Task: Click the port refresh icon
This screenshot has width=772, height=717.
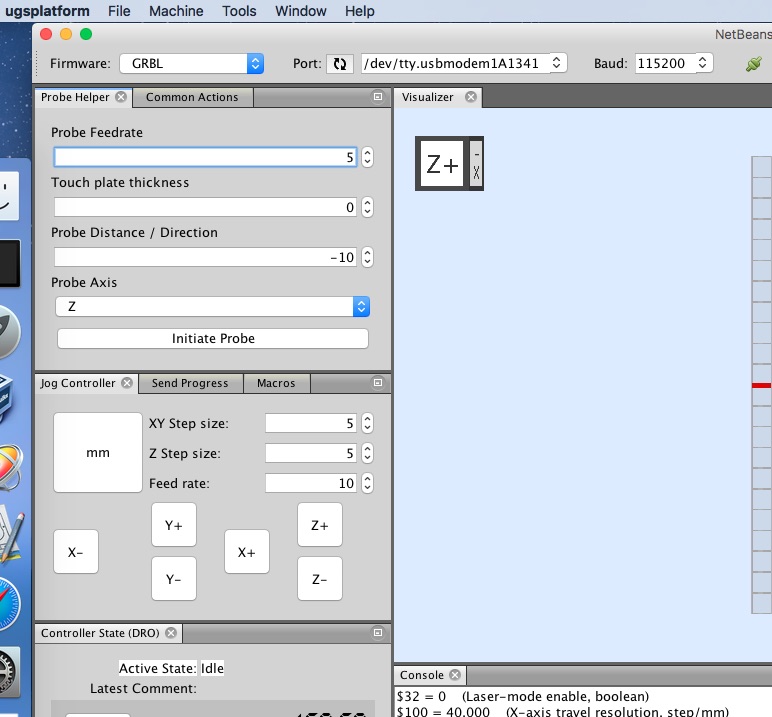Action: (x=339, y=63)
